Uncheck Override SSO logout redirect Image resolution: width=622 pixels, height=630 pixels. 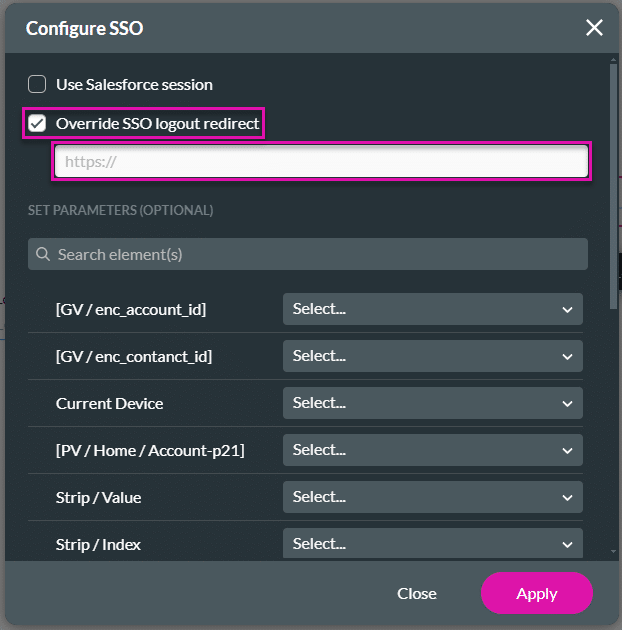[37, 123]
